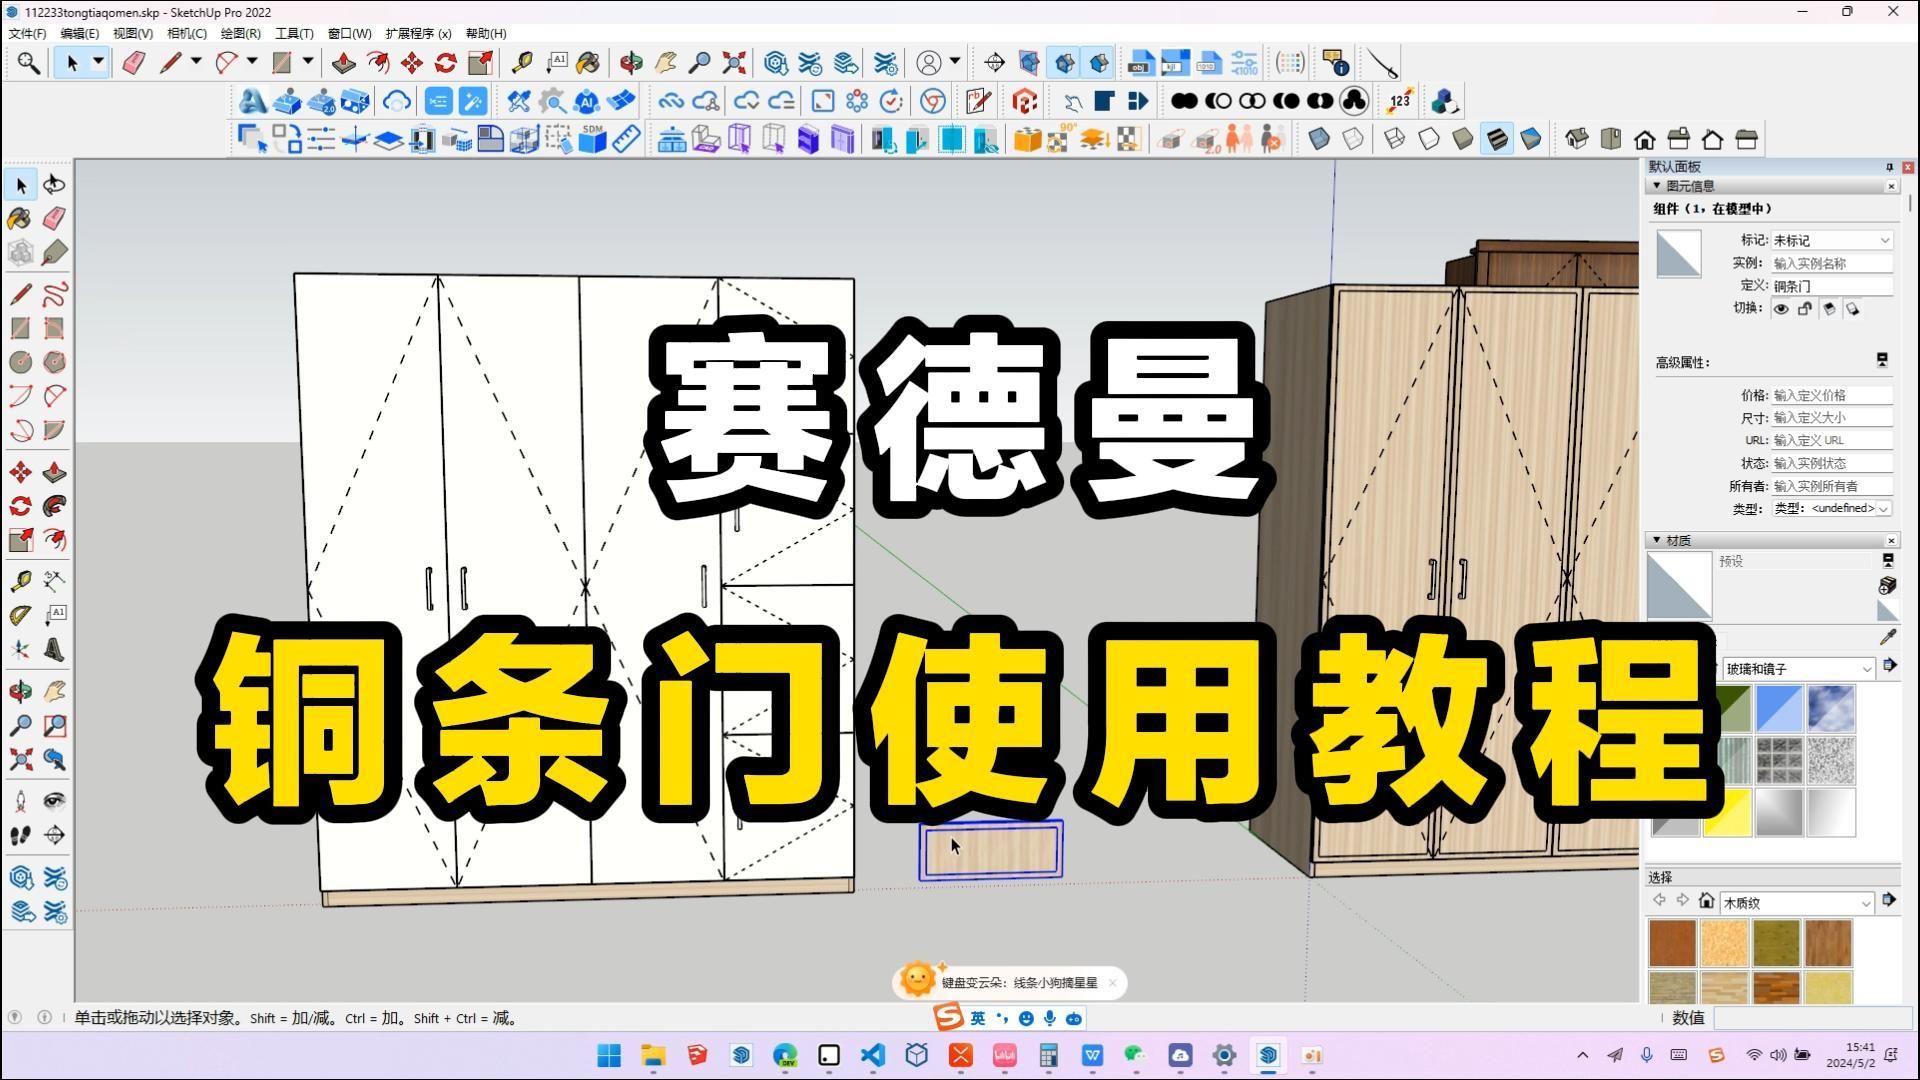
Task: Switch to X-ray face style
Action: (x=1319, y=139)
